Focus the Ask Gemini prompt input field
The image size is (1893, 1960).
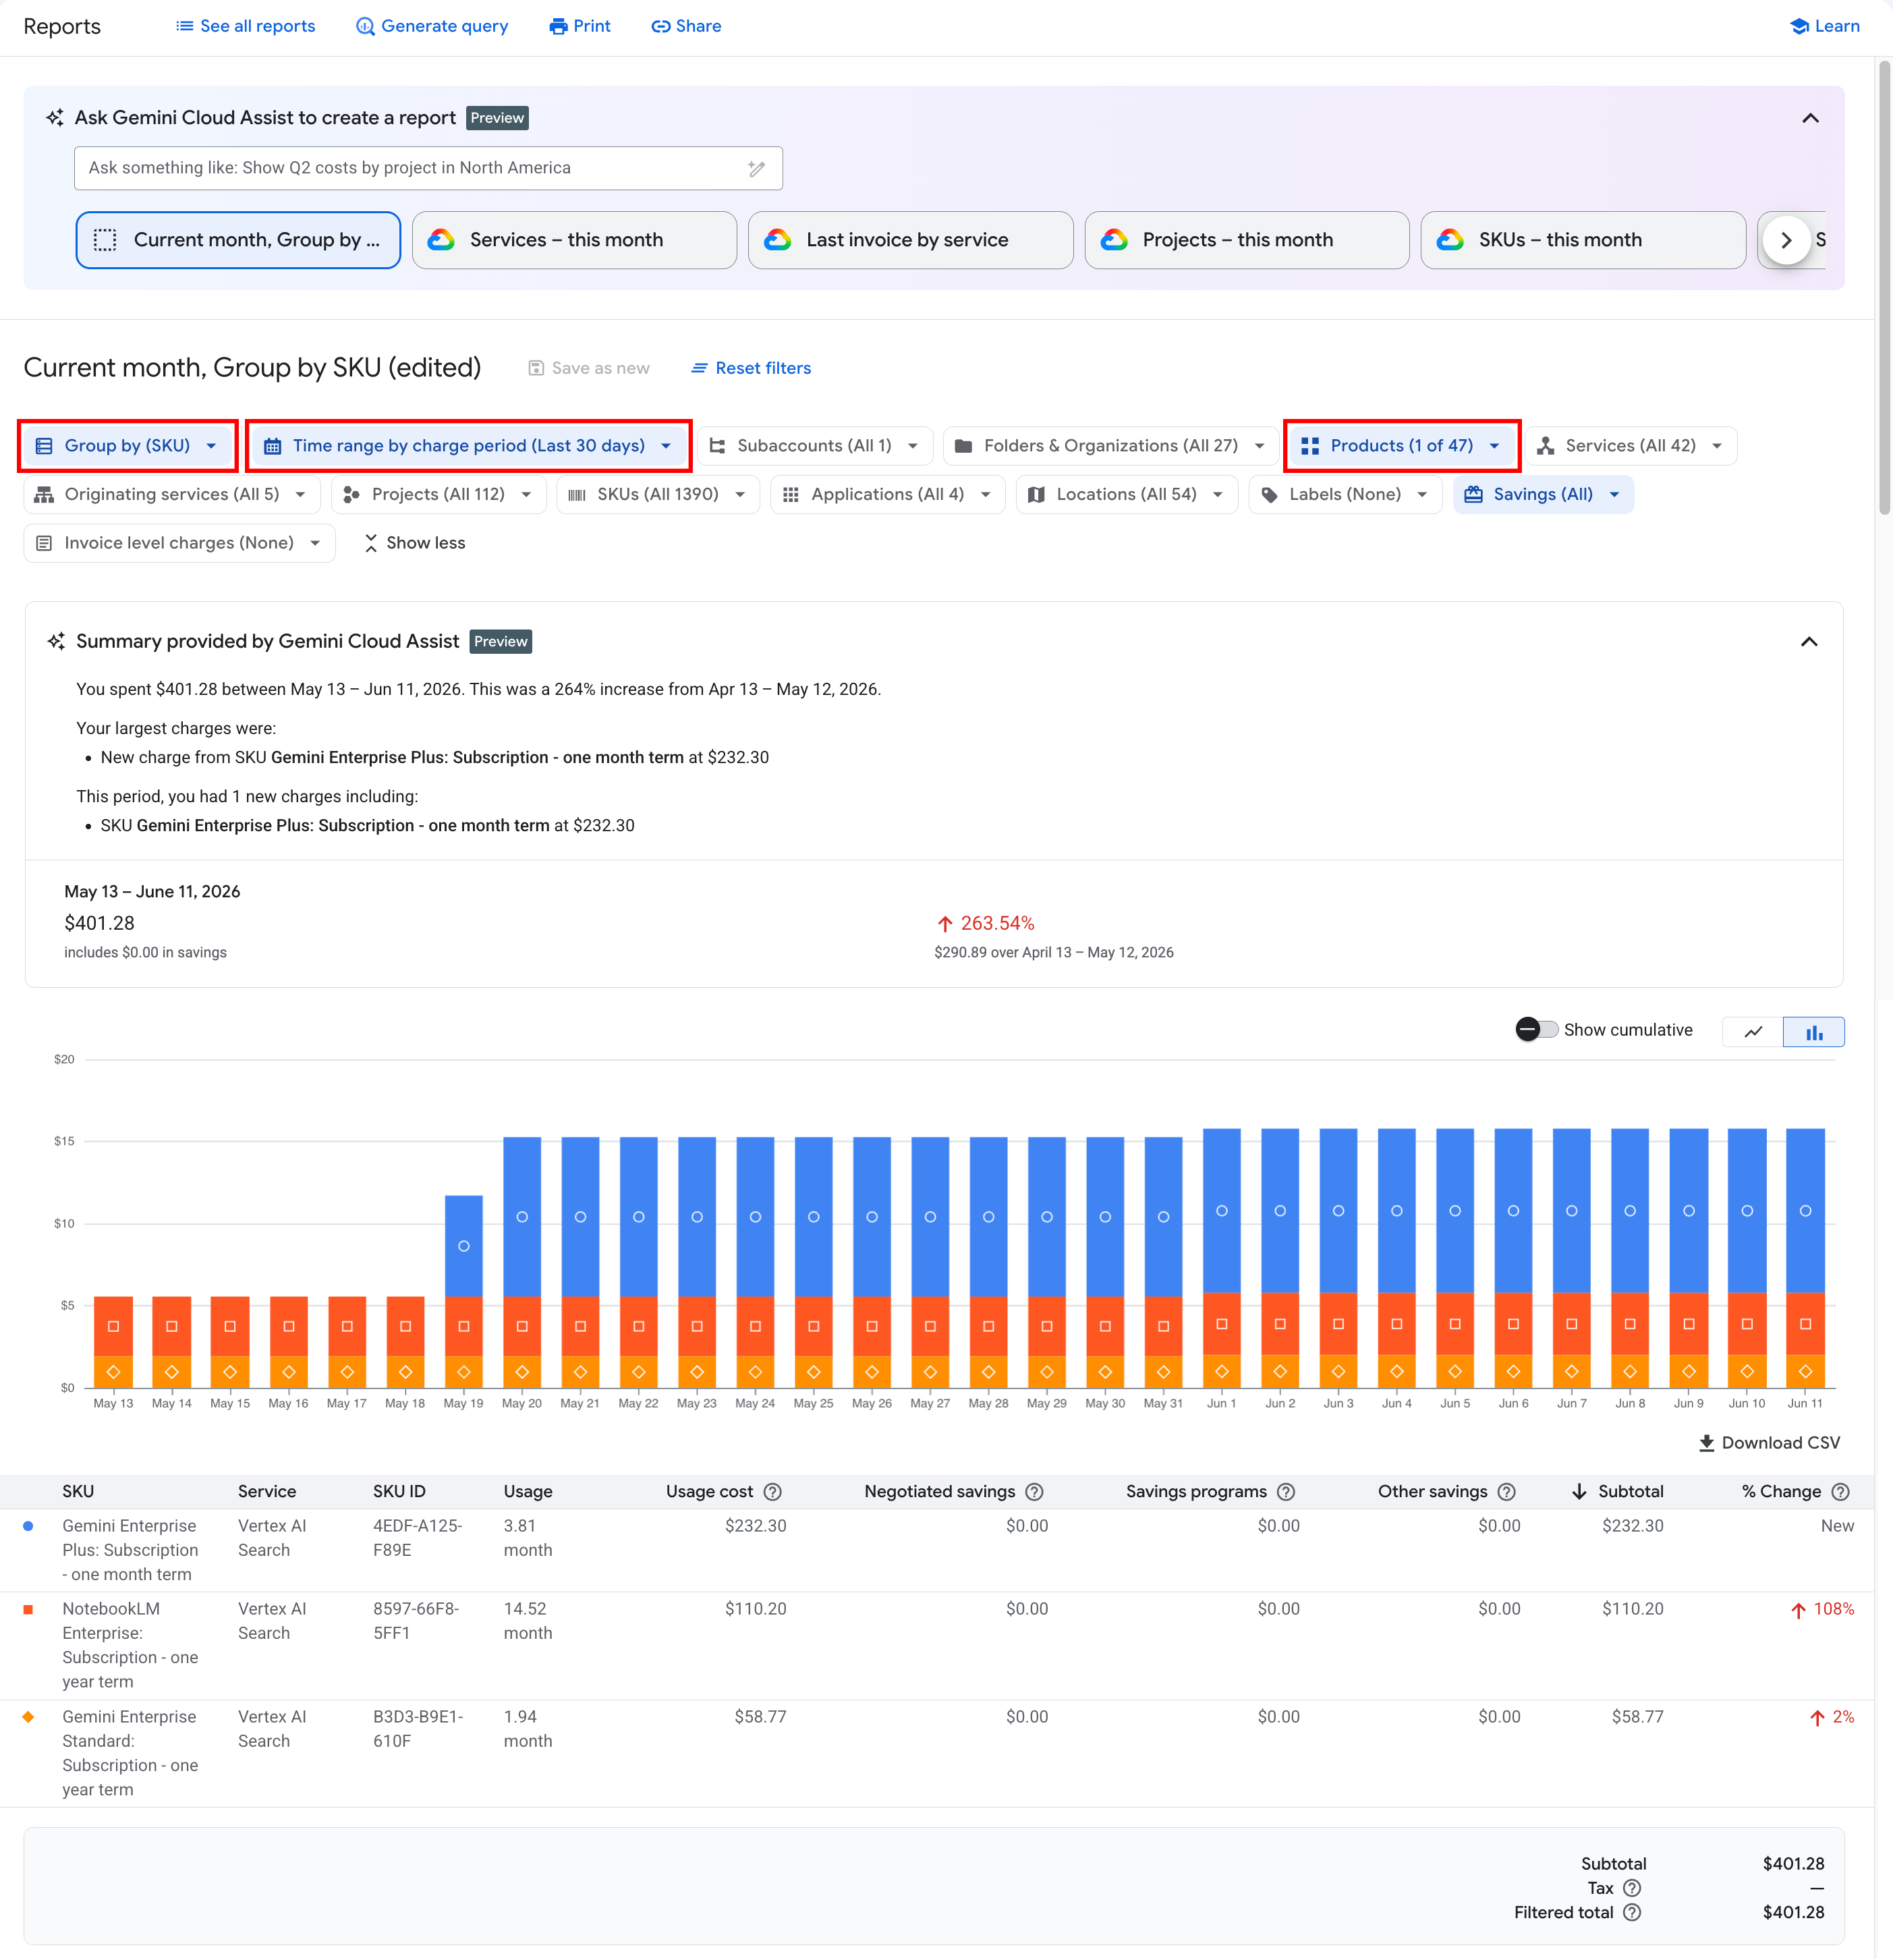(428, 168)
